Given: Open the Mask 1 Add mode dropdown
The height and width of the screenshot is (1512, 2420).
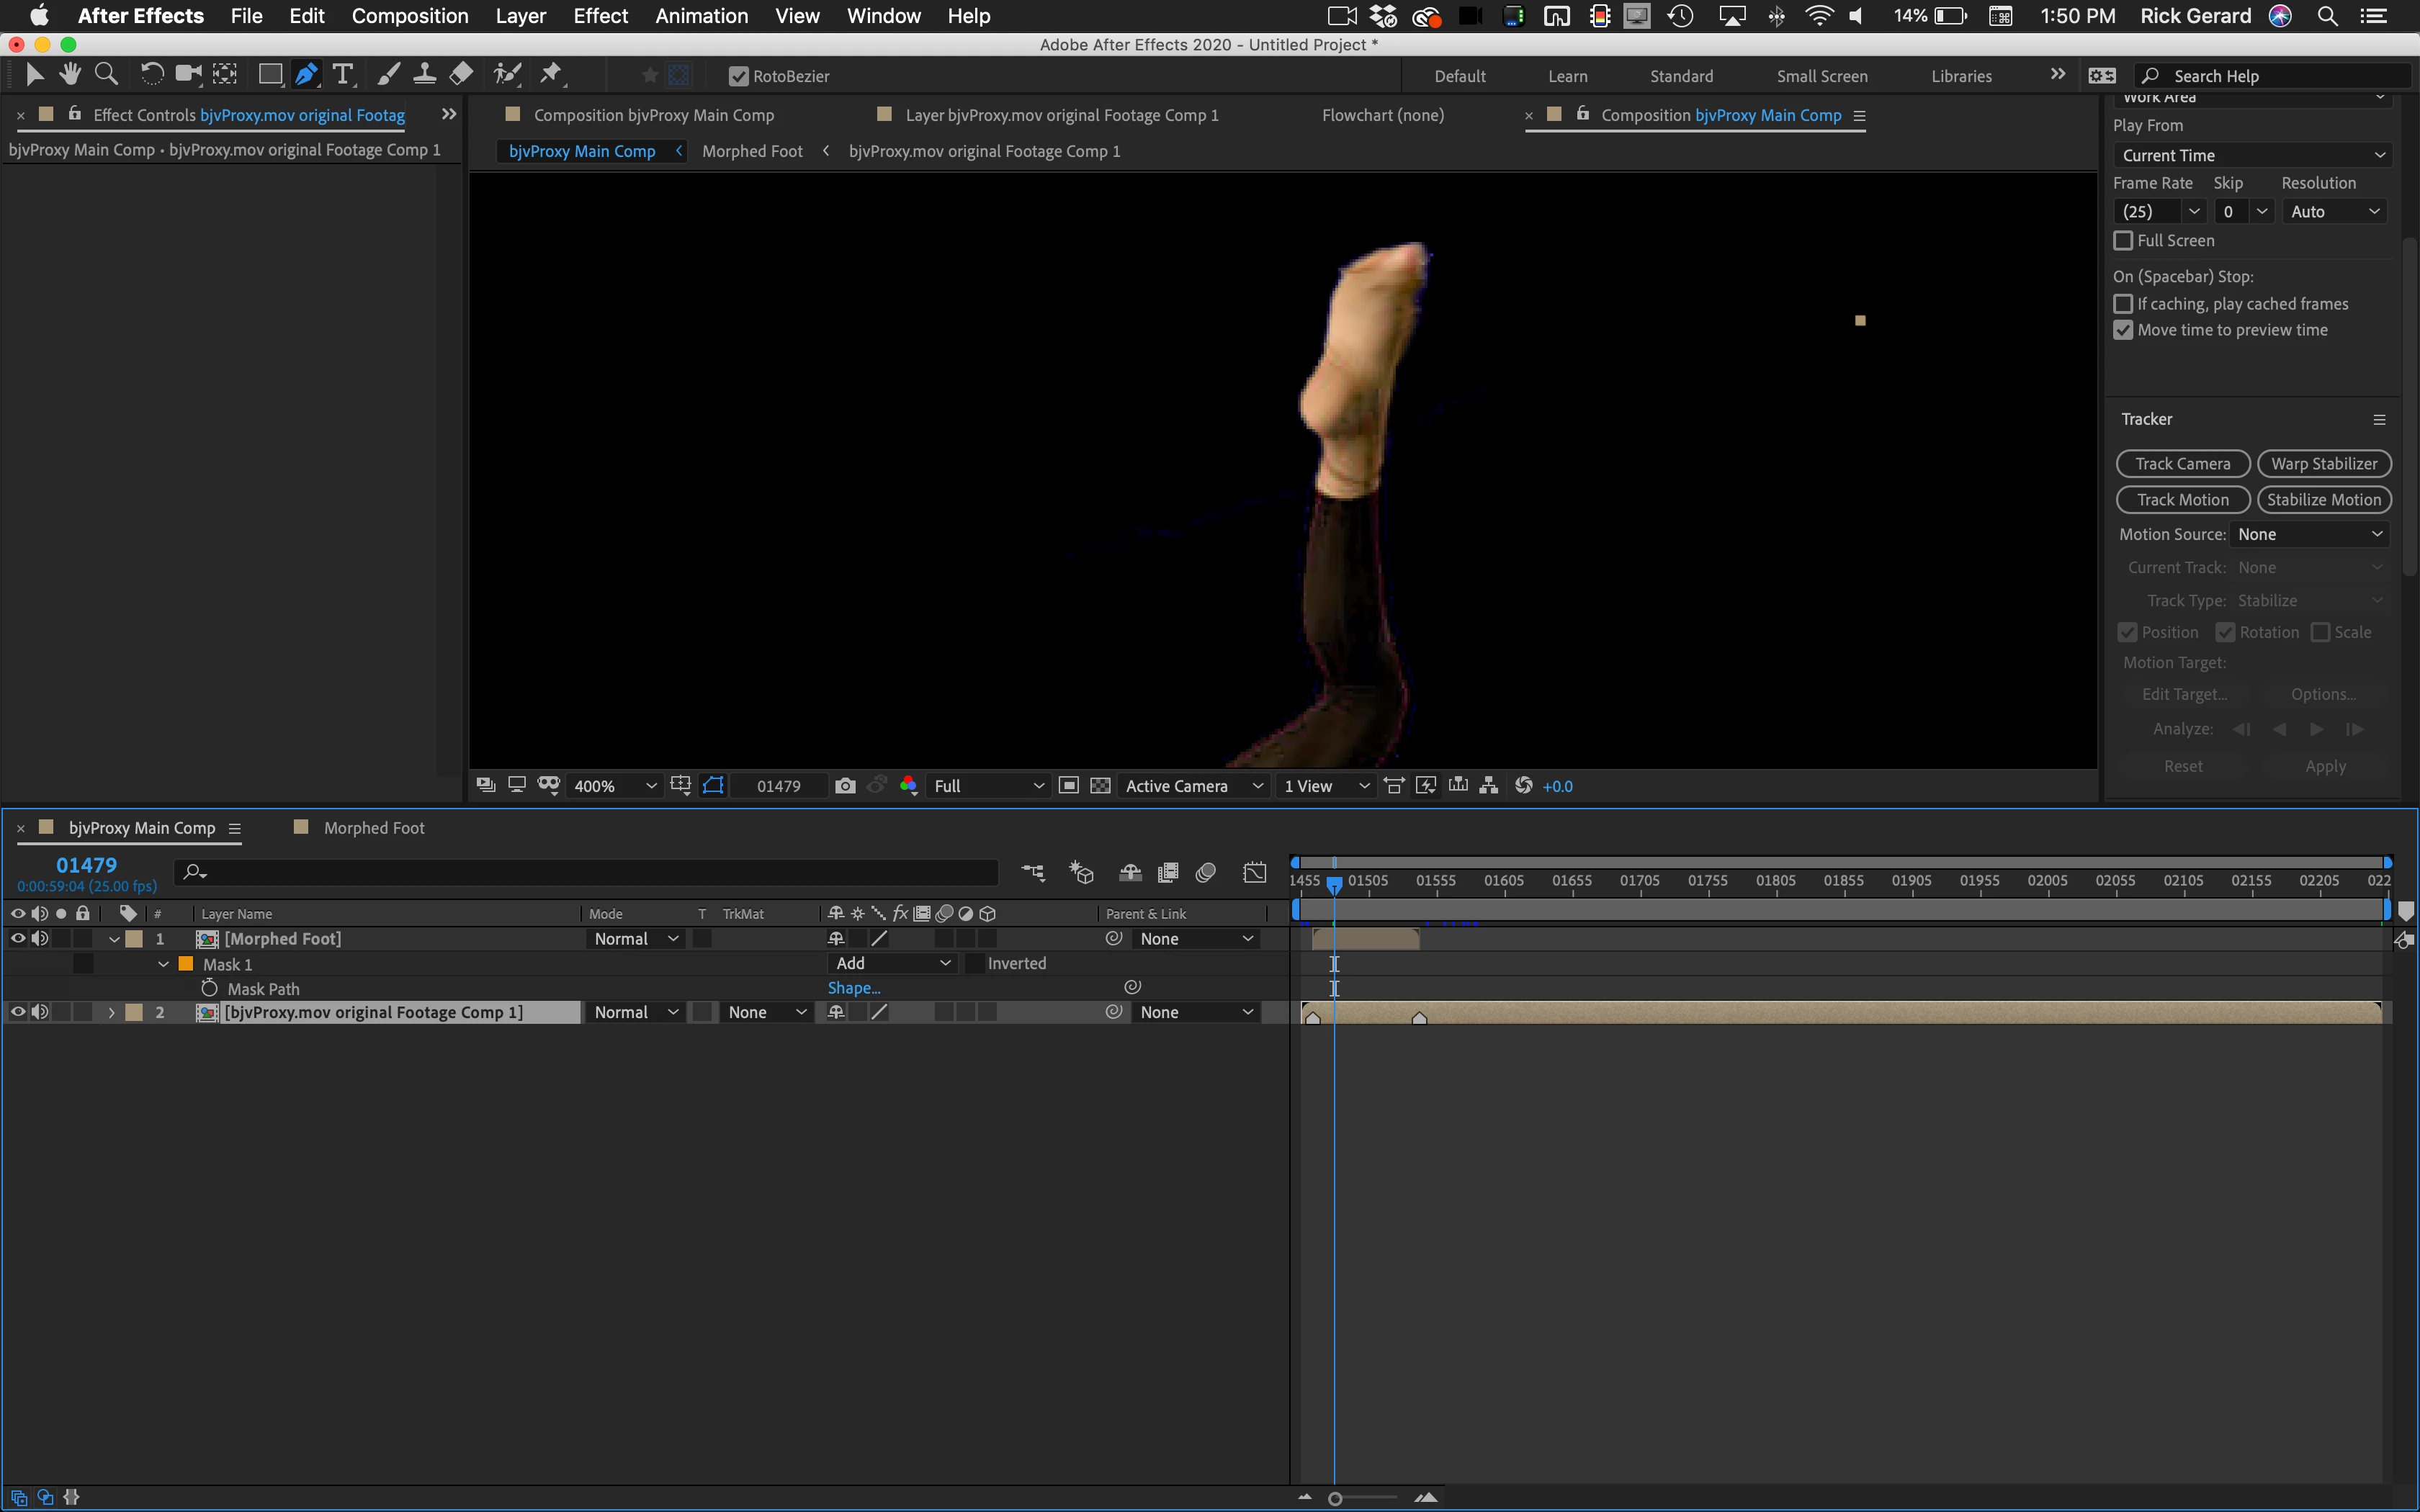Looking at the screenshot, I should coord(892,963).
